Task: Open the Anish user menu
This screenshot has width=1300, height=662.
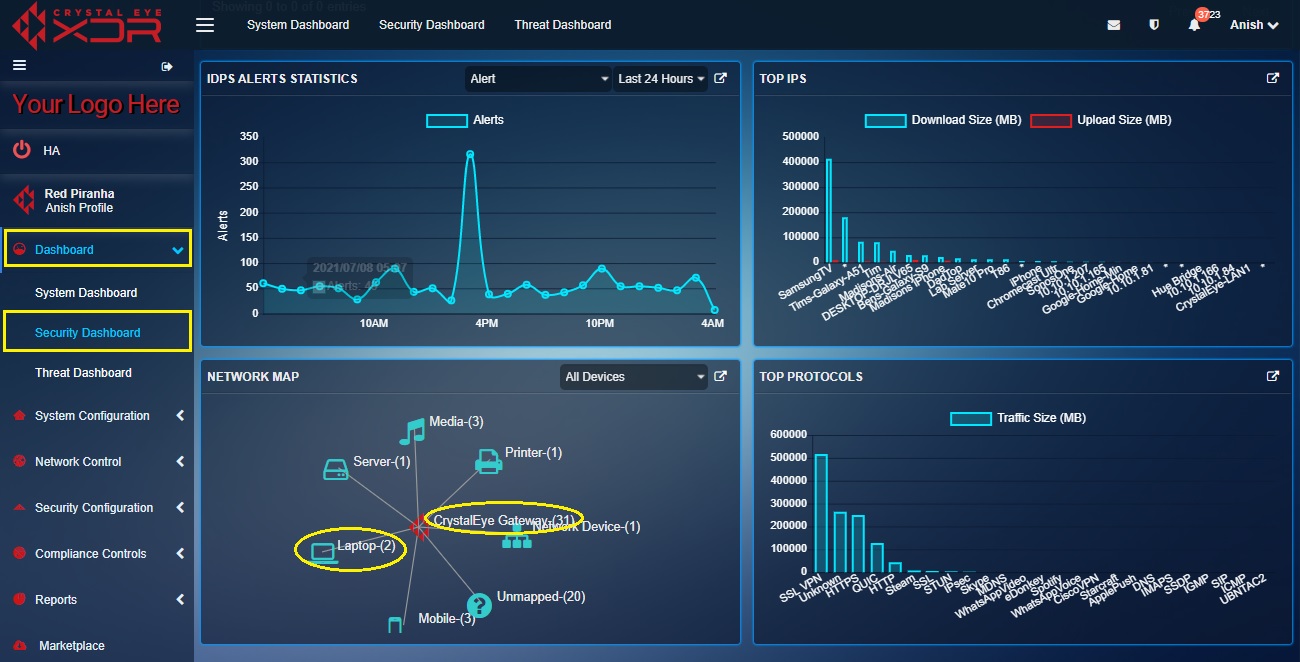Action: (1254, 25)
